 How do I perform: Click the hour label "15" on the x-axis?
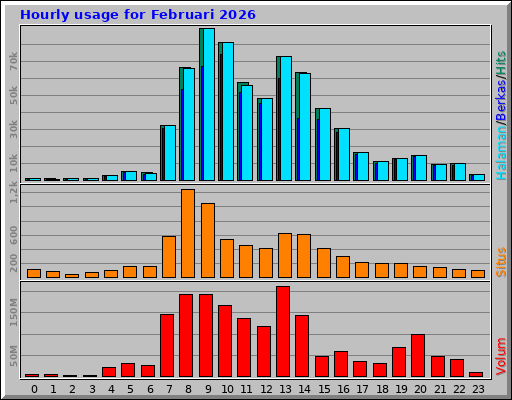324,389
